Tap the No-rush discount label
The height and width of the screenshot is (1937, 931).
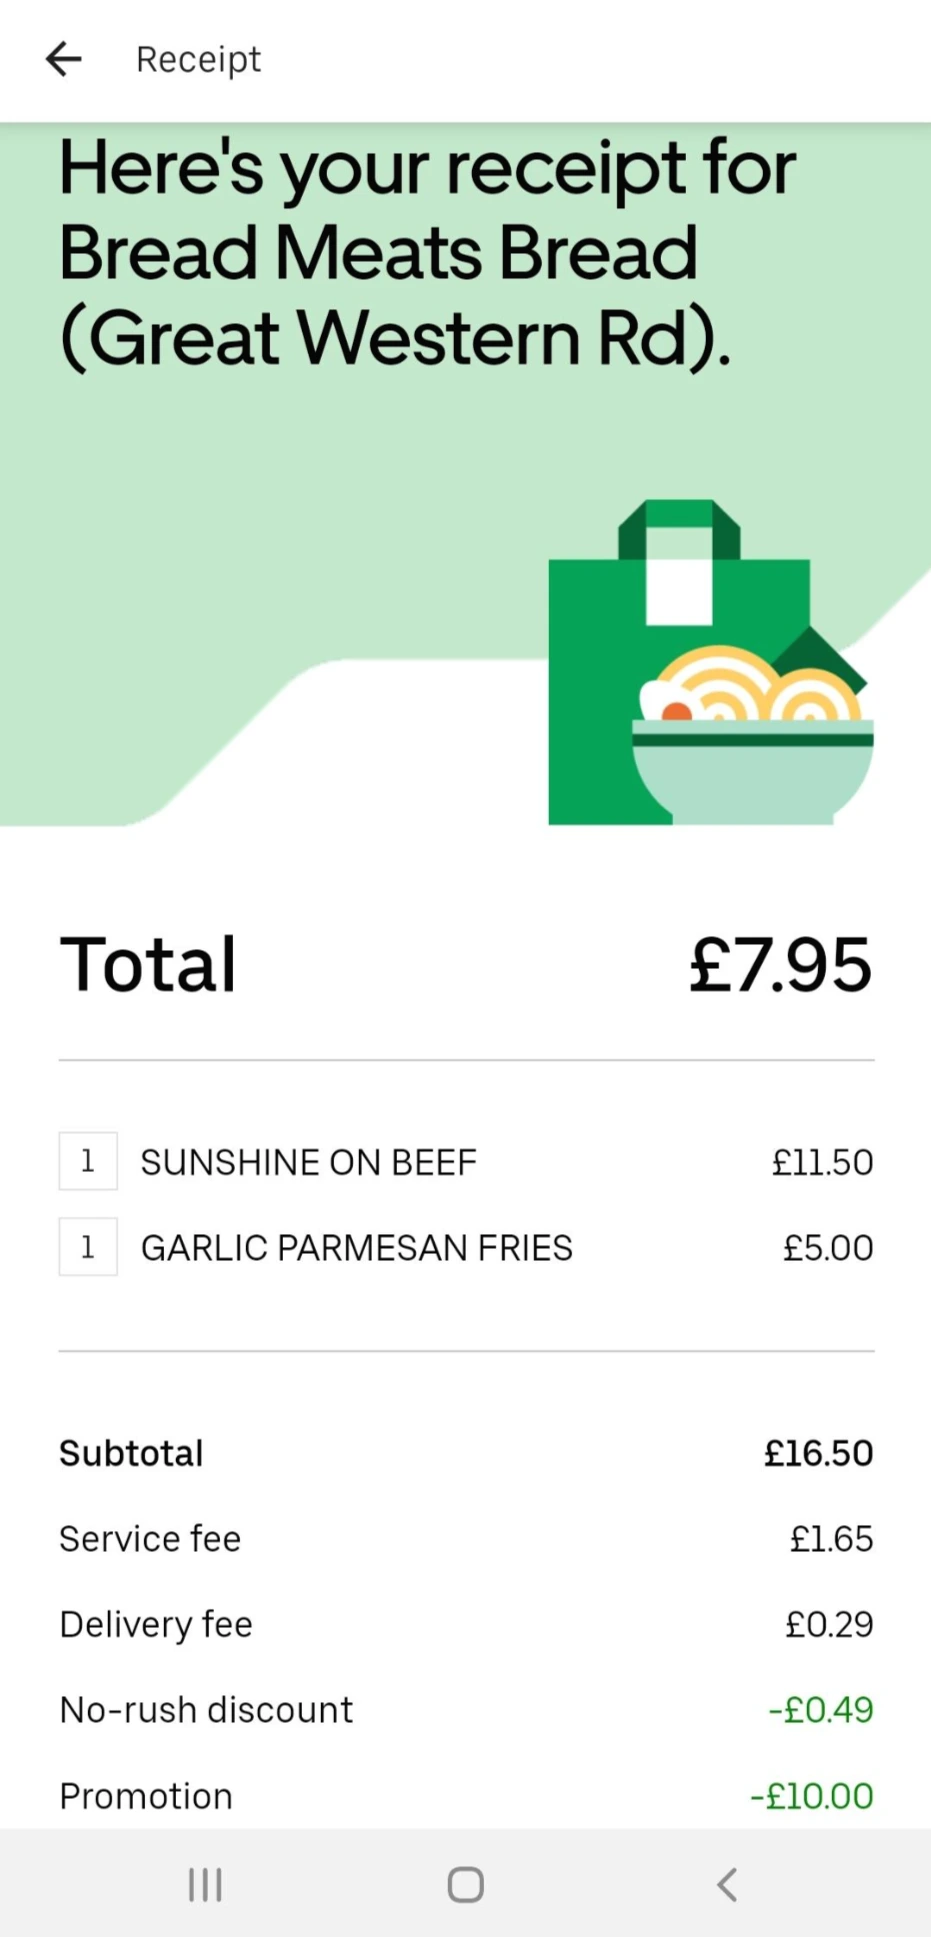pyautogui.click(x=206, y=1710)
